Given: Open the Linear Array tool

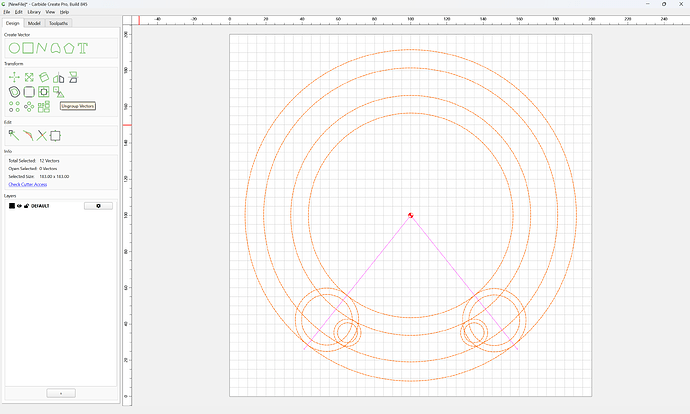Looking at the screenshot, I should [x=14, y=106].
